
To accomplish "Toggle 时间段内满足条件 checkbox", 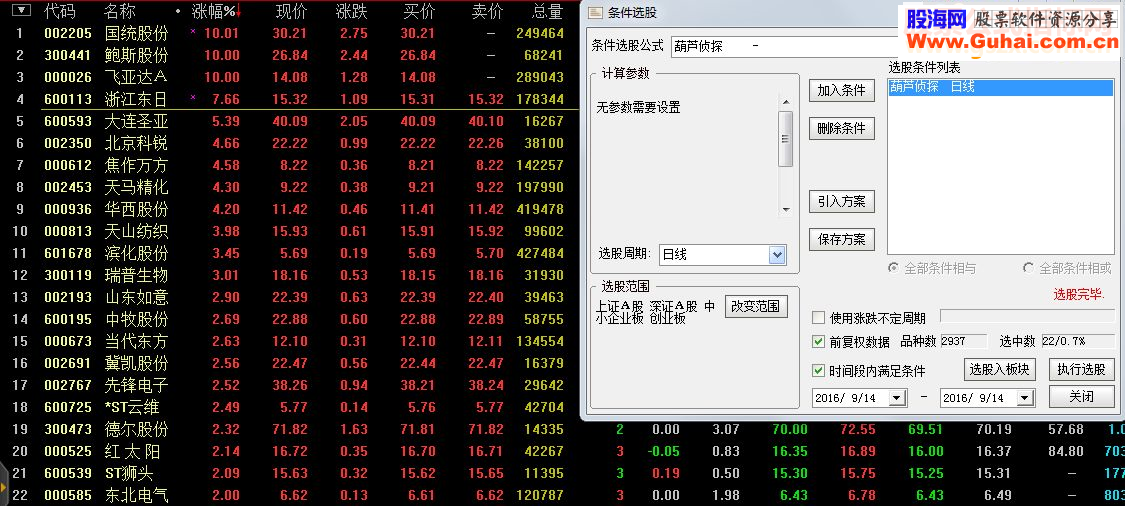I will pos(818,371).
